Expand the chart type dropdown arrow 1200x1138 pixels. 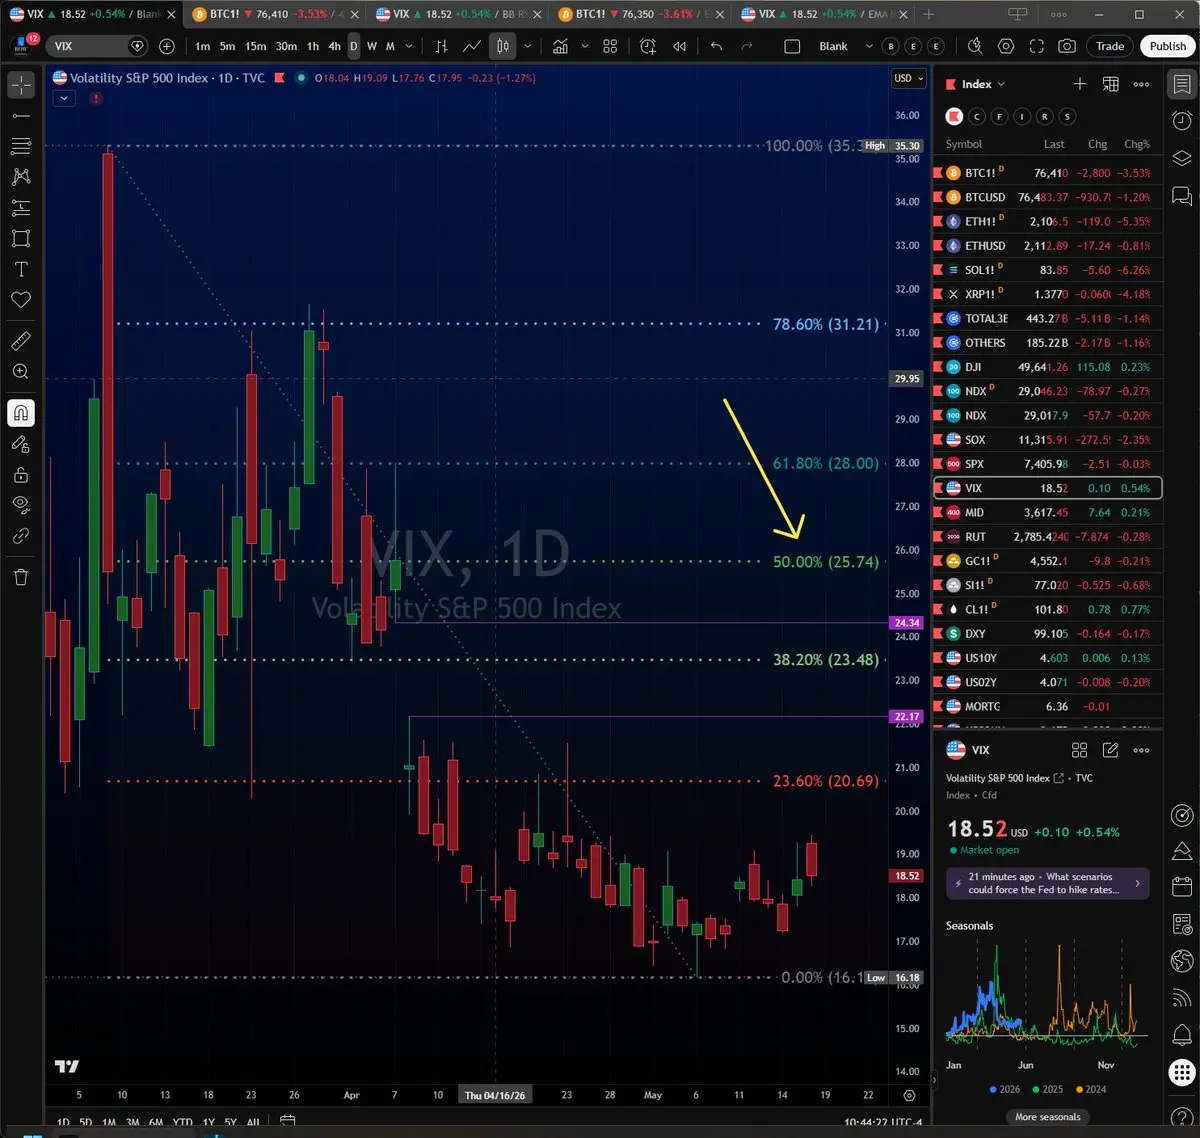tap(527, 46)
